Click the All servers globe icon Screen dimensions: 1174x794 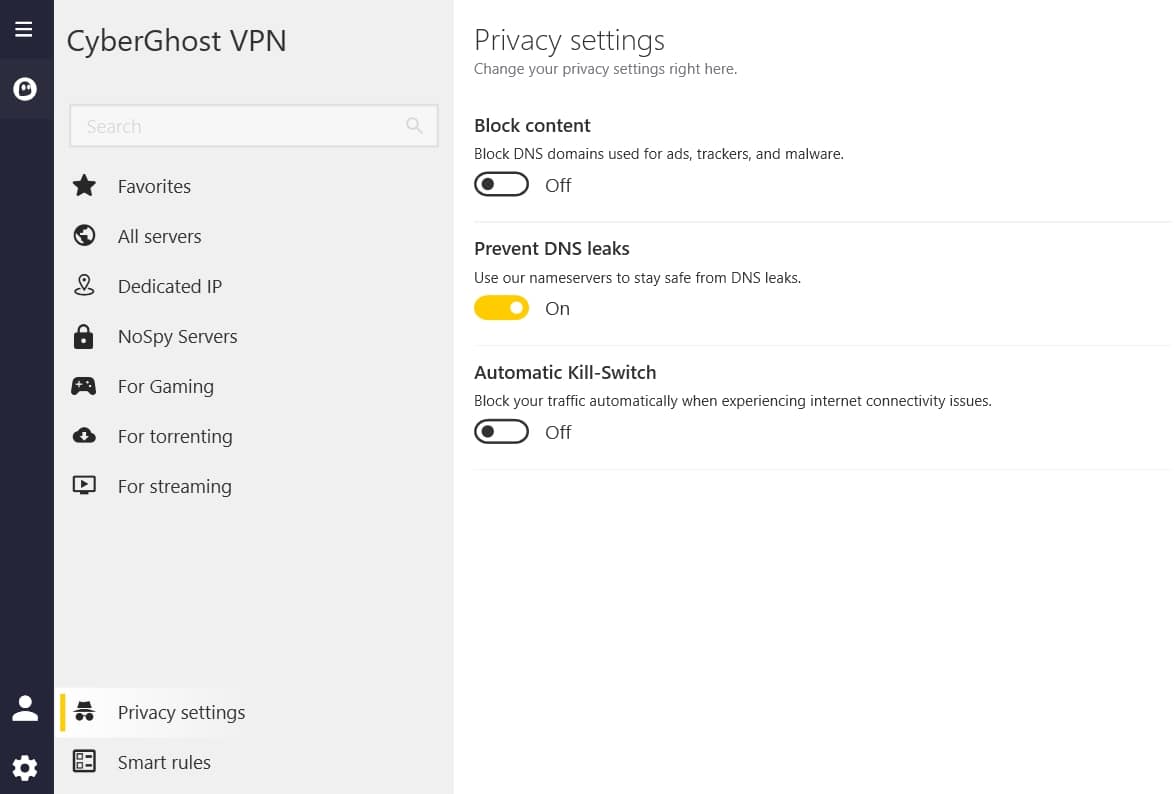85,235
